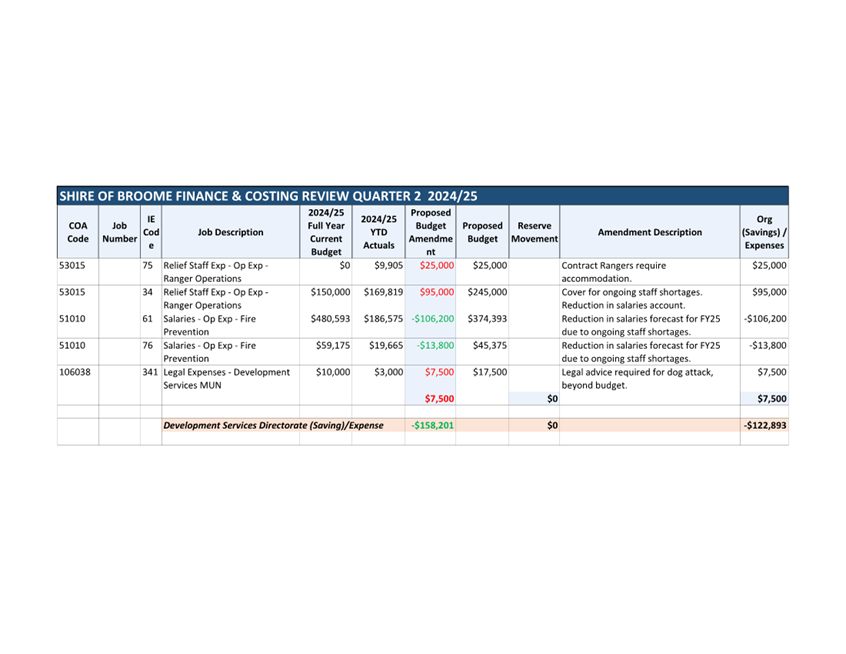Screen dimensions: 846x654
Task: Select the Reserve Movement column header
Action: pos(534,232)
